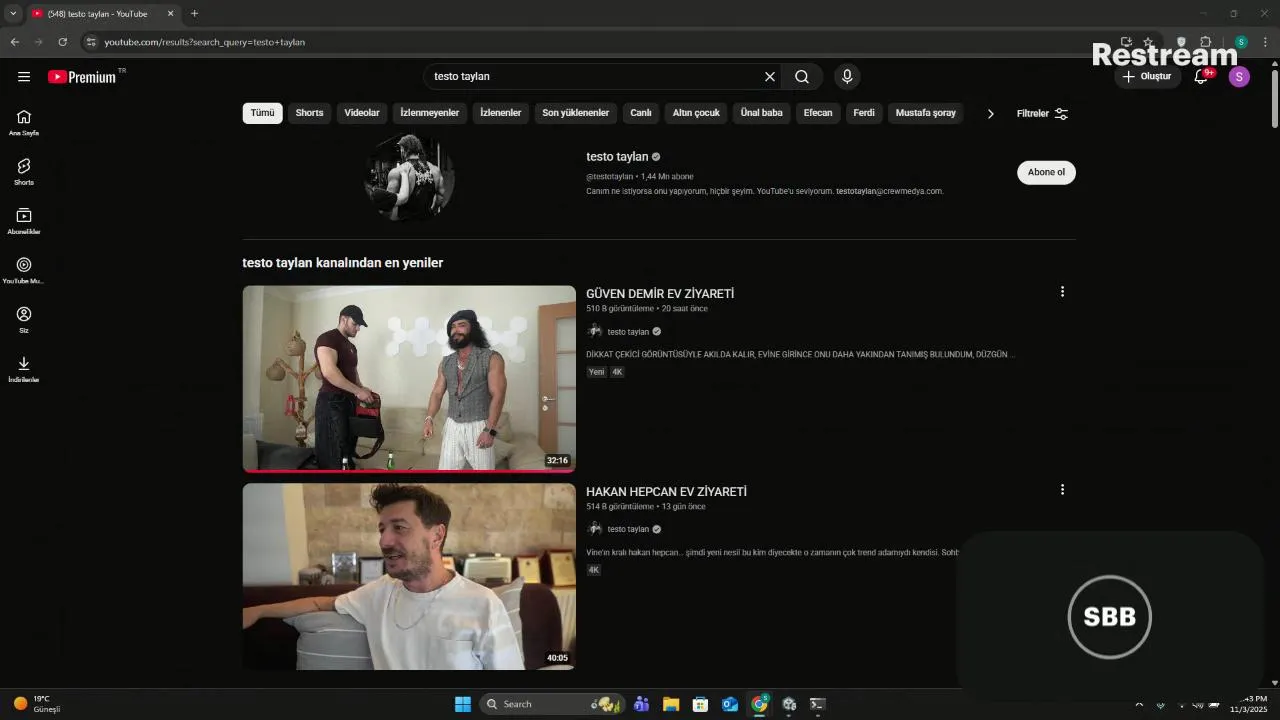
Task: Select the Shorts filter chip
Action: tap(309, 113)
